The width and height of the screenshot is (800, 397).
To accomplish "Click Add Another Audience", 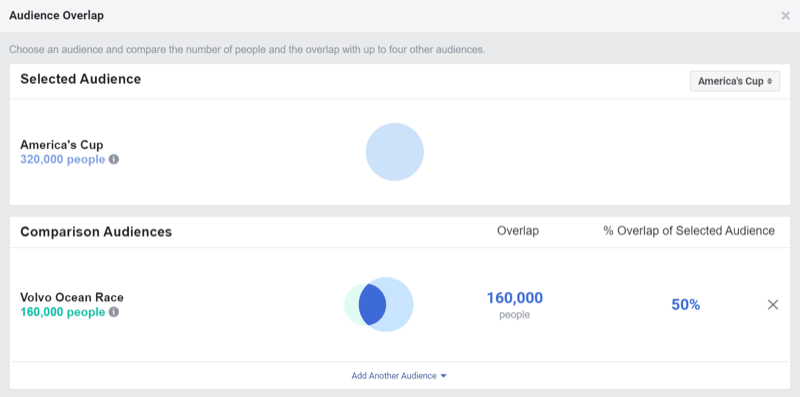I will tap(399, 376).
